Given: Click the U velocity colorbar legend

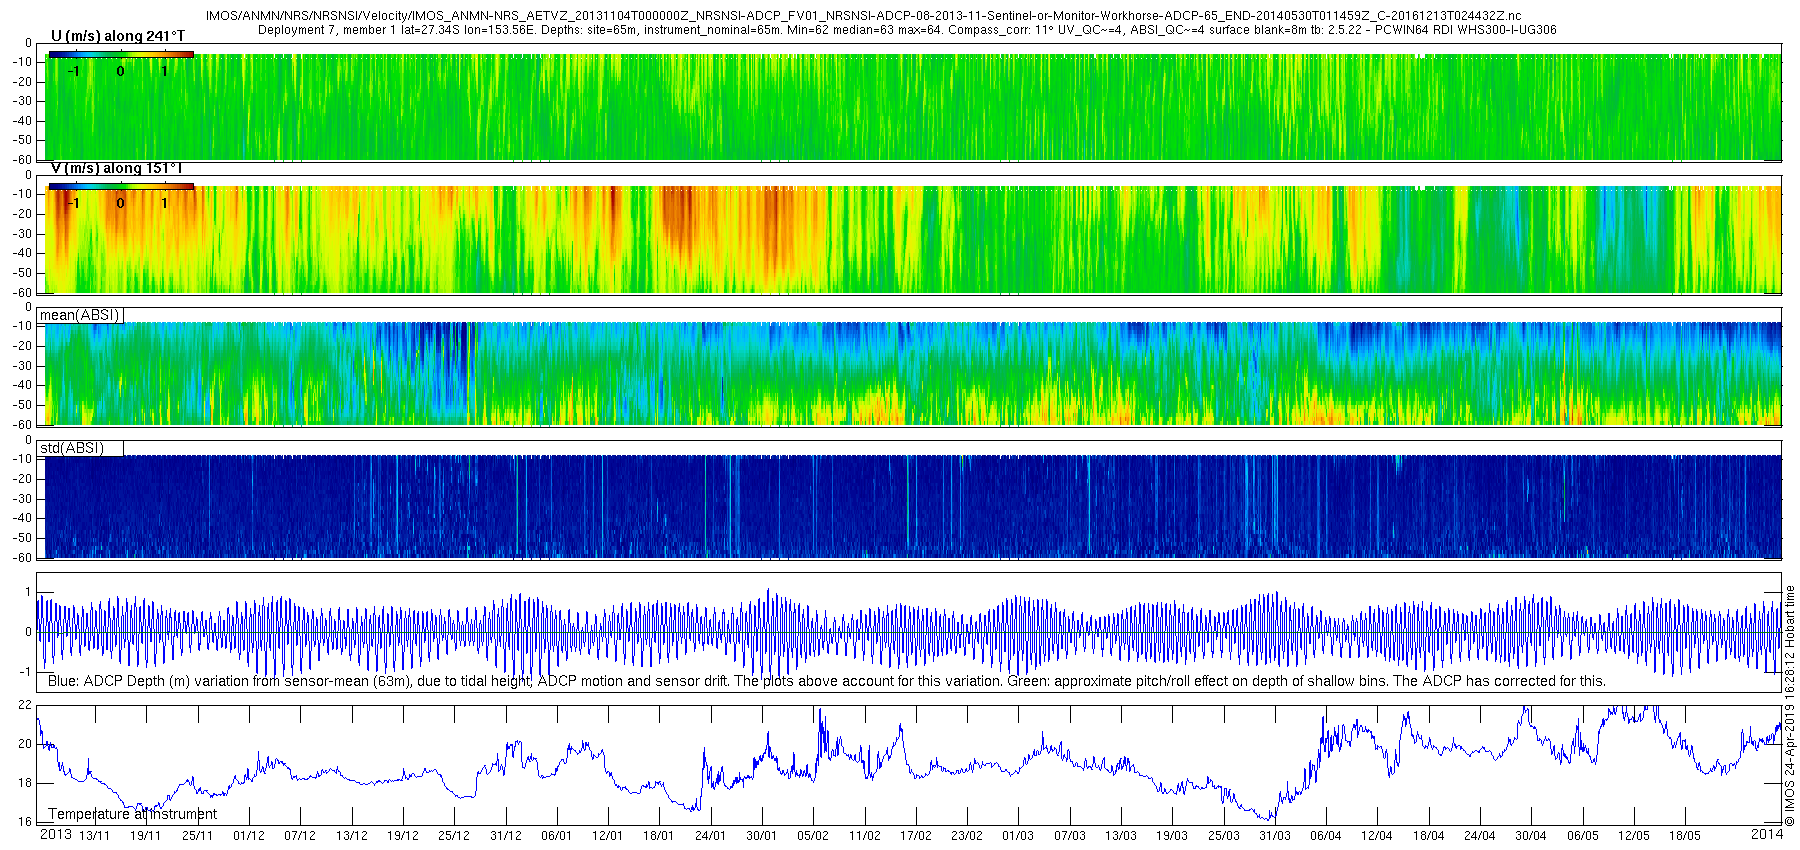Looking at the screenshot, I should pos(121,54).
